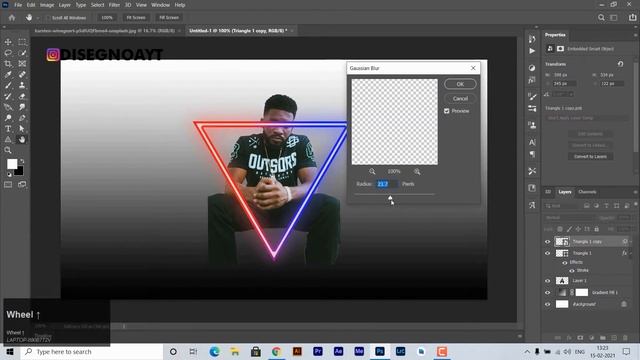Select the Dodge tool
The image size is (640, 360).
click(x=8, y=118)
